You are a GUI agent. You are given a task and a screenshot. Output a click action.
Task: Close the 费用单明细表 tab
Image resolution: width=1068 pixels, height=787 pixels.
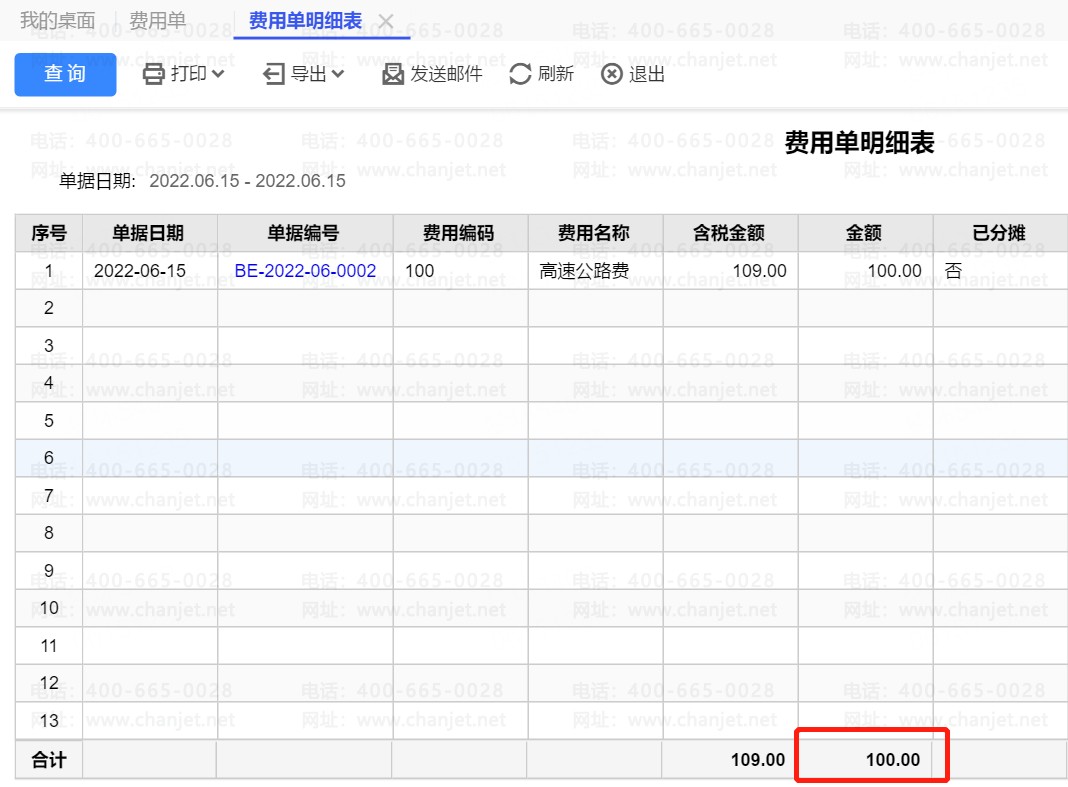pyautogui.click(x=386, y=21)
